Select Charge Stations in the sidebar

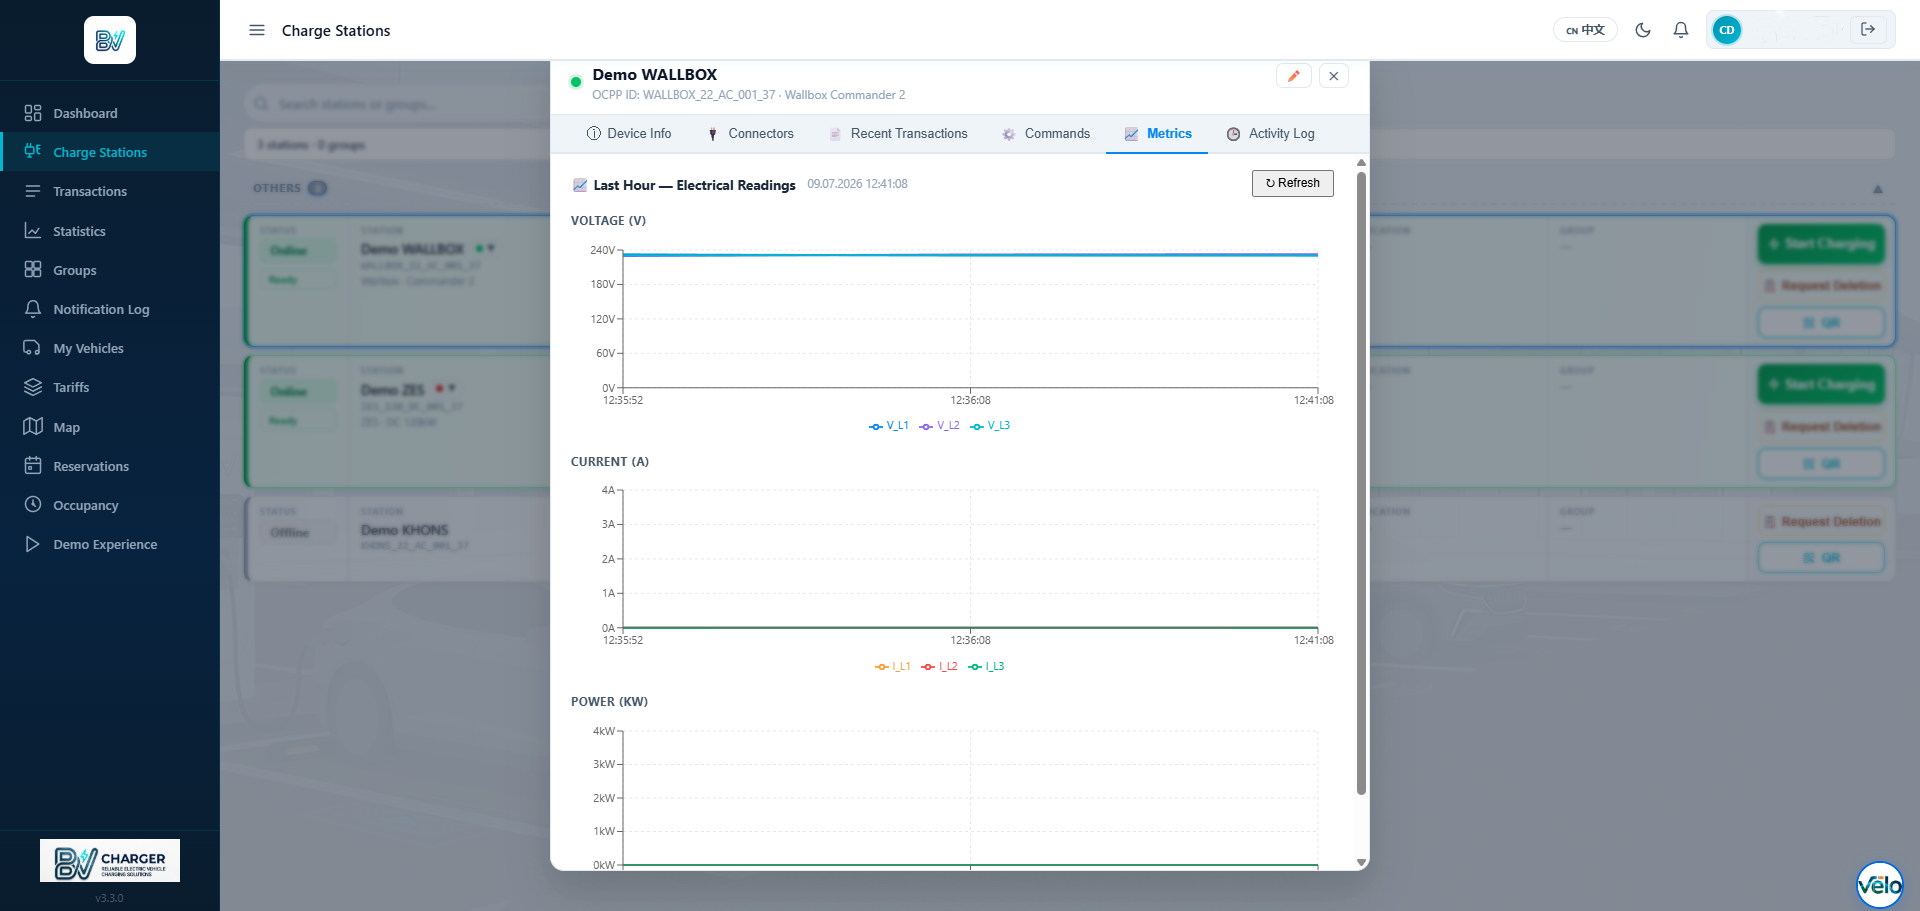click(x=110, y=152)
